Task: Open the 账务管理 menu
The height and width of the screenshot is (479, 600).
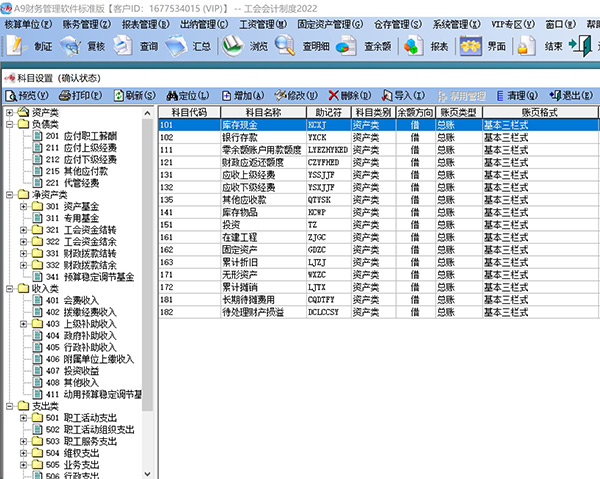Action: pyautogui.click(x=85, y=22)
